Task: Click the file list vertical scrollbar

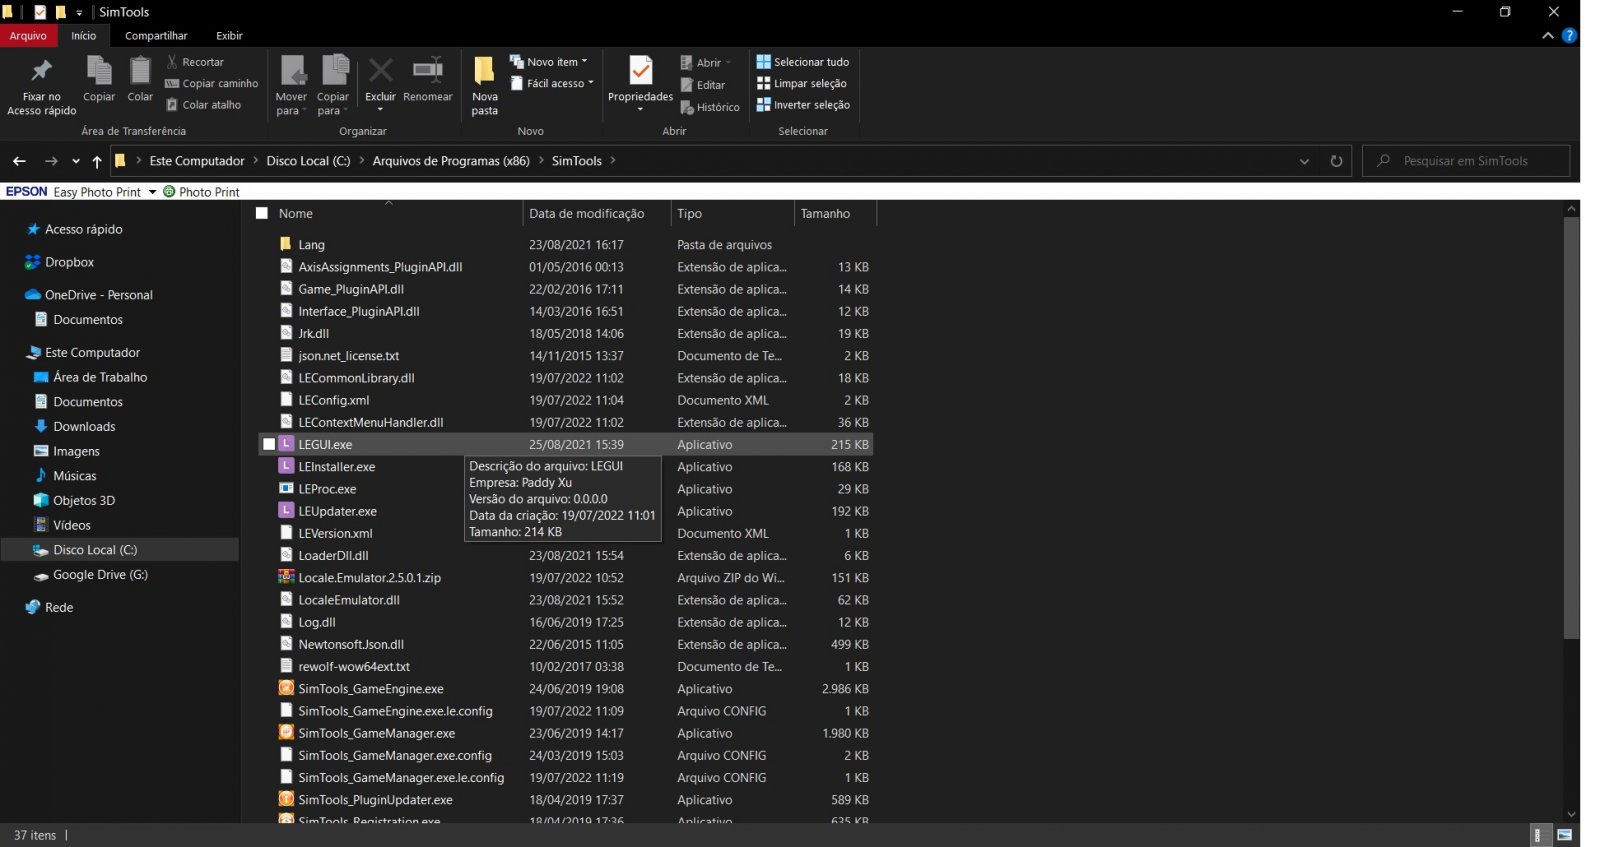Action: coord(1571,428)
